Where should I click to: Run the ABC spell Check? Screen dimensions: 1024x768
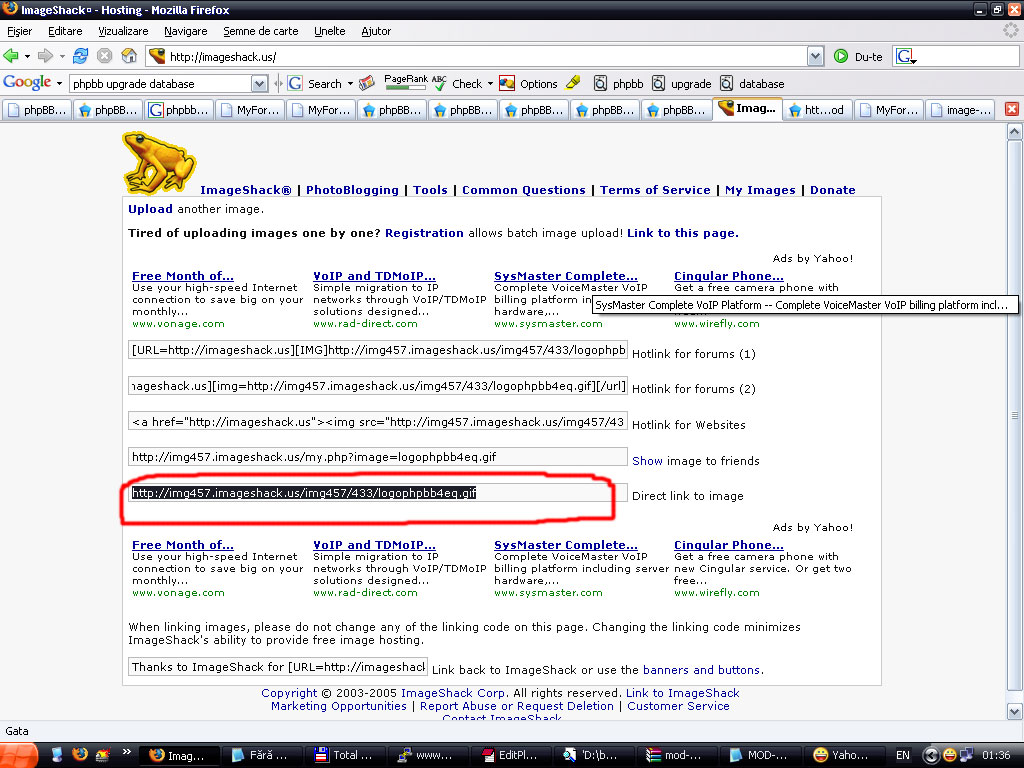point(458,84)
